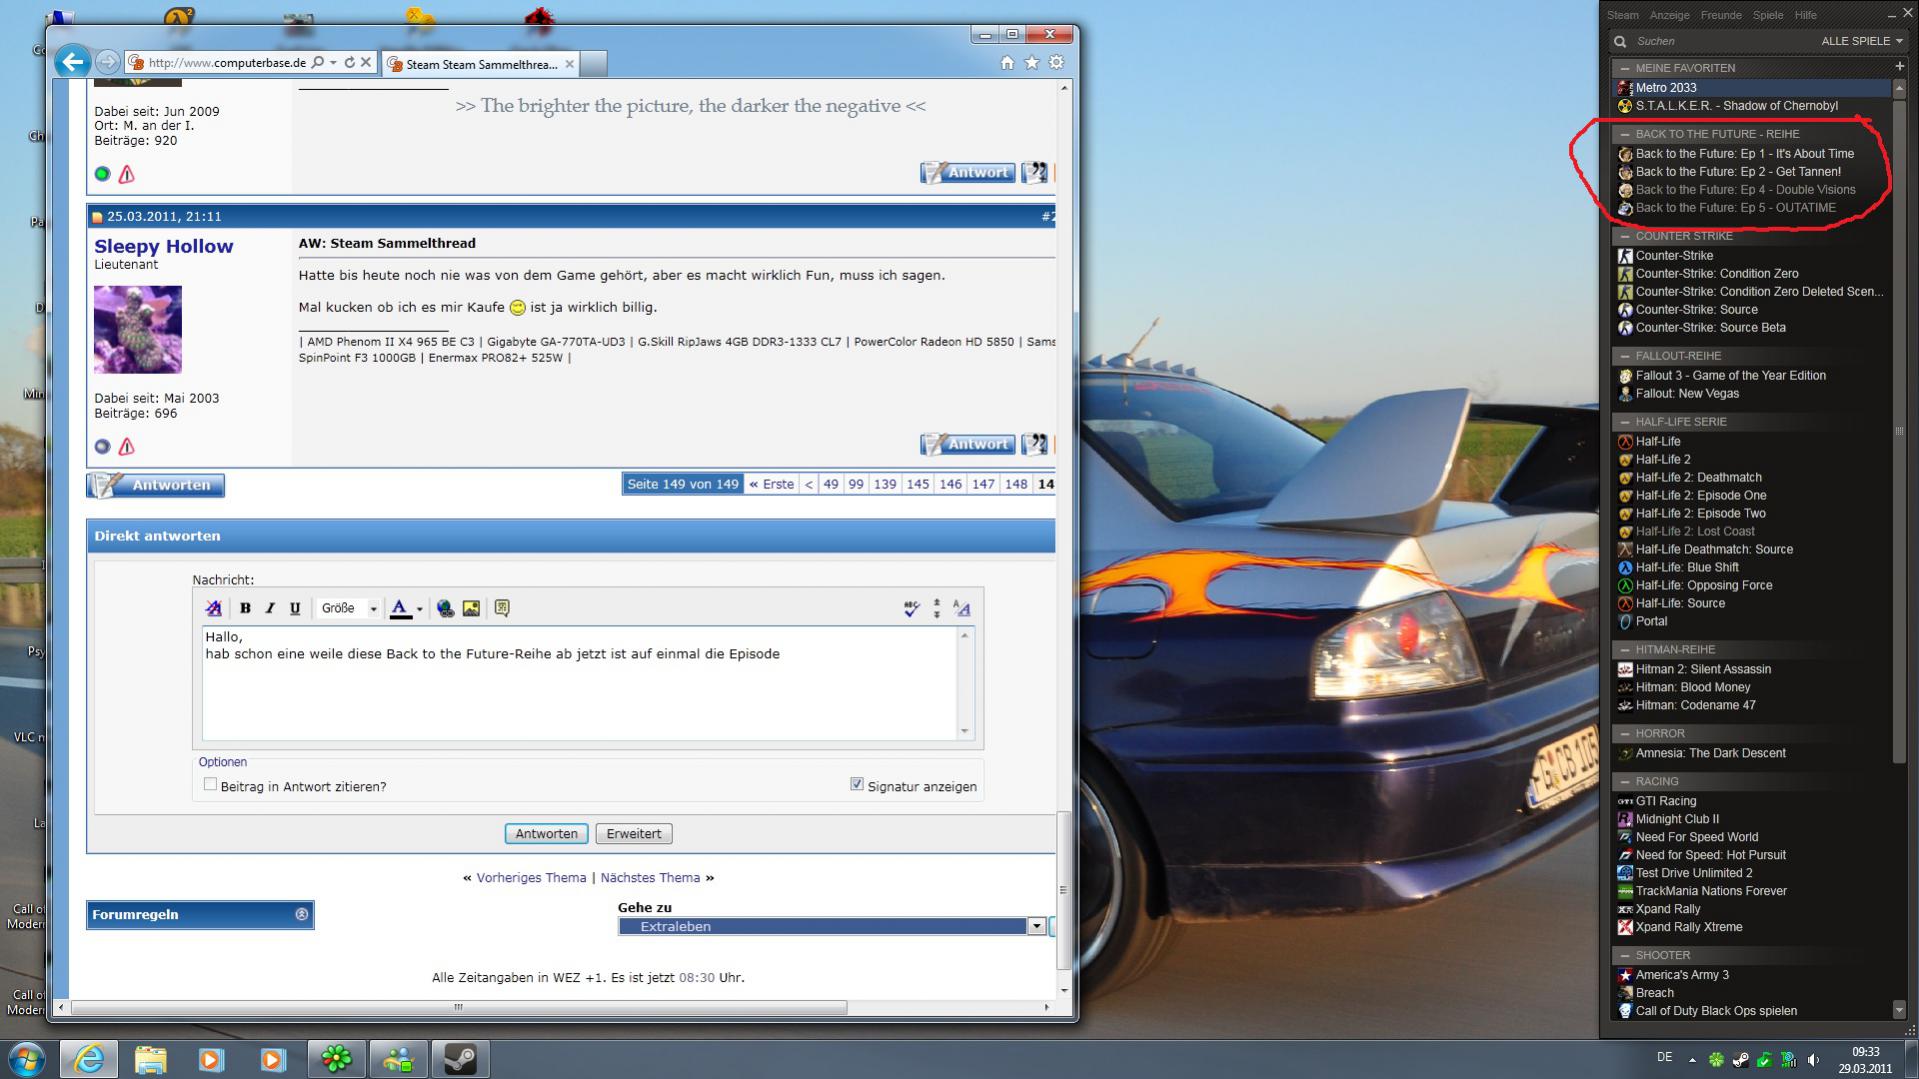Apply the current text color swatch
The height and width of the screenshot is (1079, 1919).
pos(400,608)
